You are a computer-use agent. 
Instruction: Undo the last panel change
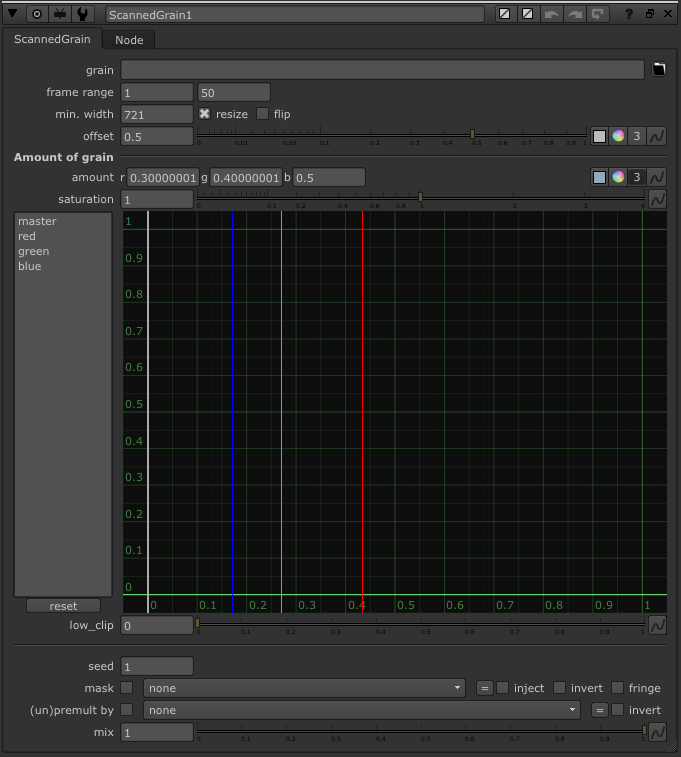pos(551,14)
